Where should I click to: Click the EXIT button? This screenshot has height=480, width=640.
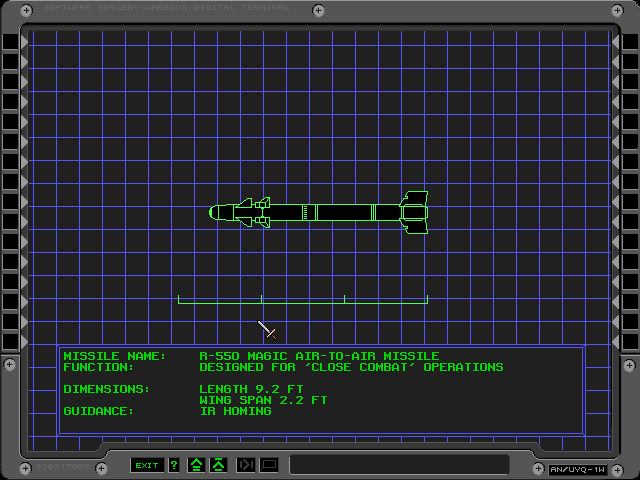[x=147, y=465]
